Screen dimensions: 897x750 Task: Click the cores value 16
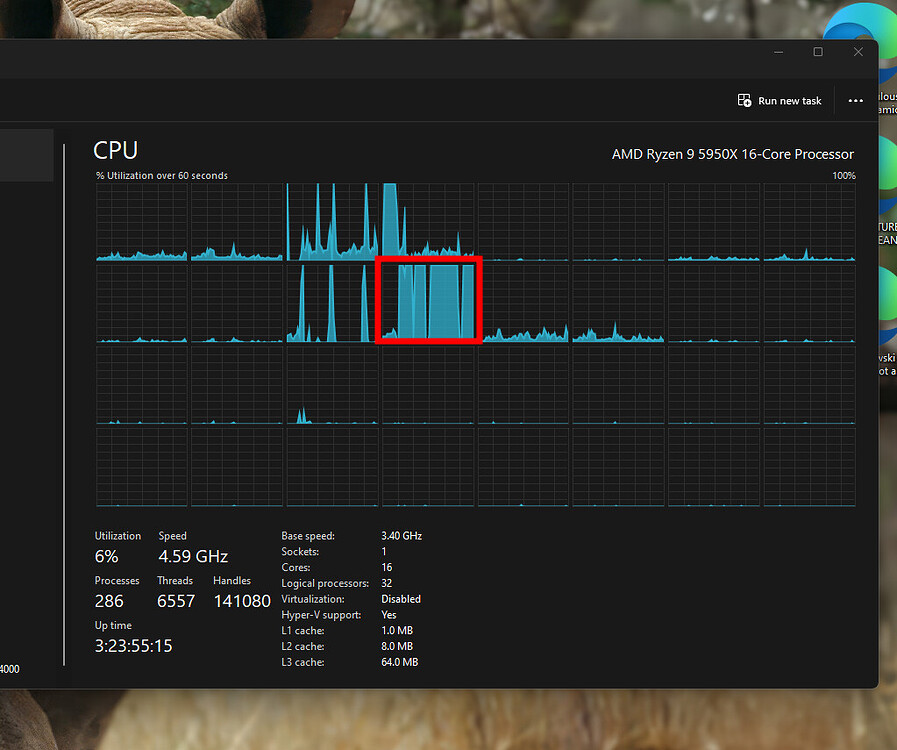(387, 568)
